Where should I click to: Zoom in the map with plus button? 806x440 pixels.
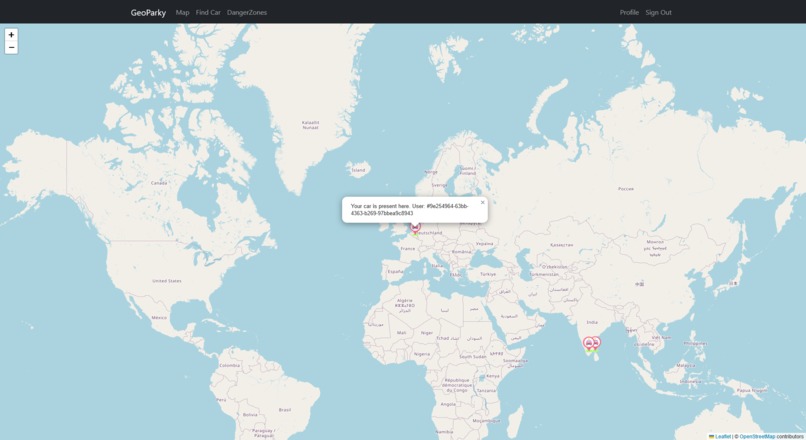[x=11, y=35]
